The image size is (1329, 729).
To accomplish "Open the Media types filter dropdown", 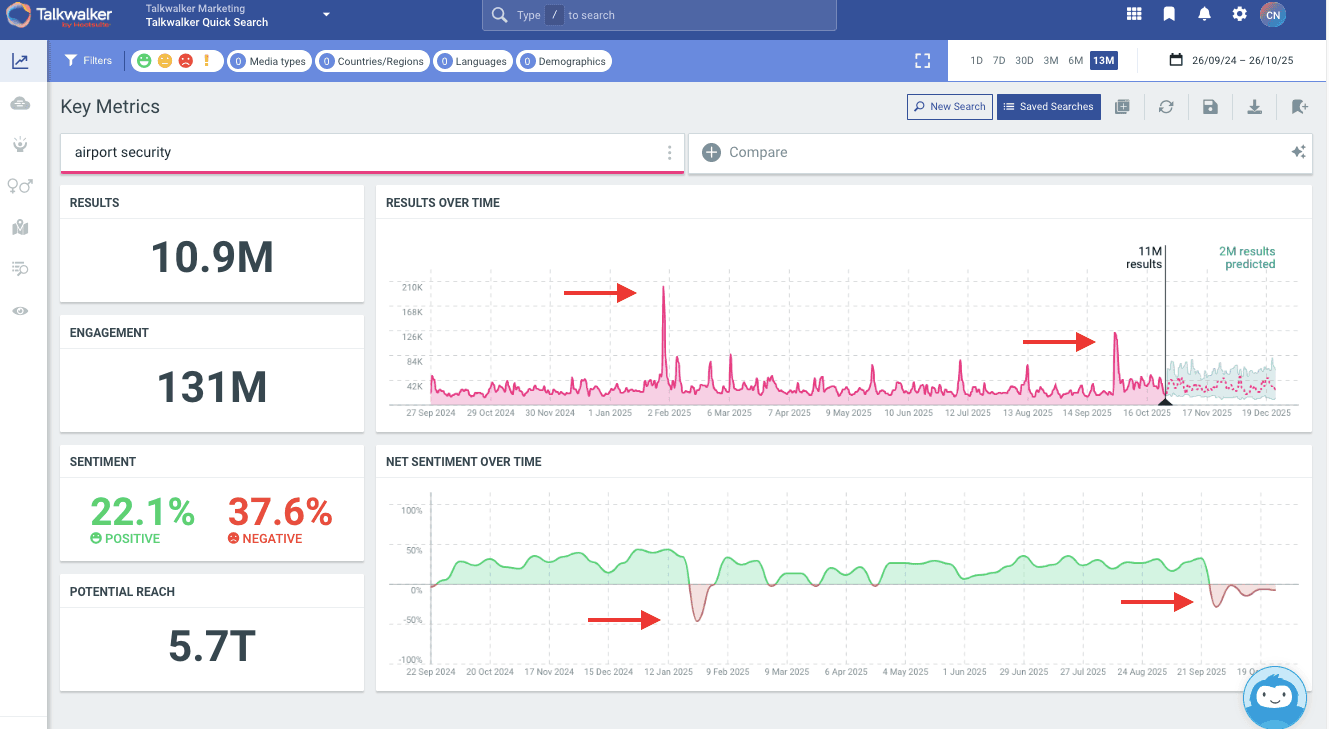I will (269, 61).
